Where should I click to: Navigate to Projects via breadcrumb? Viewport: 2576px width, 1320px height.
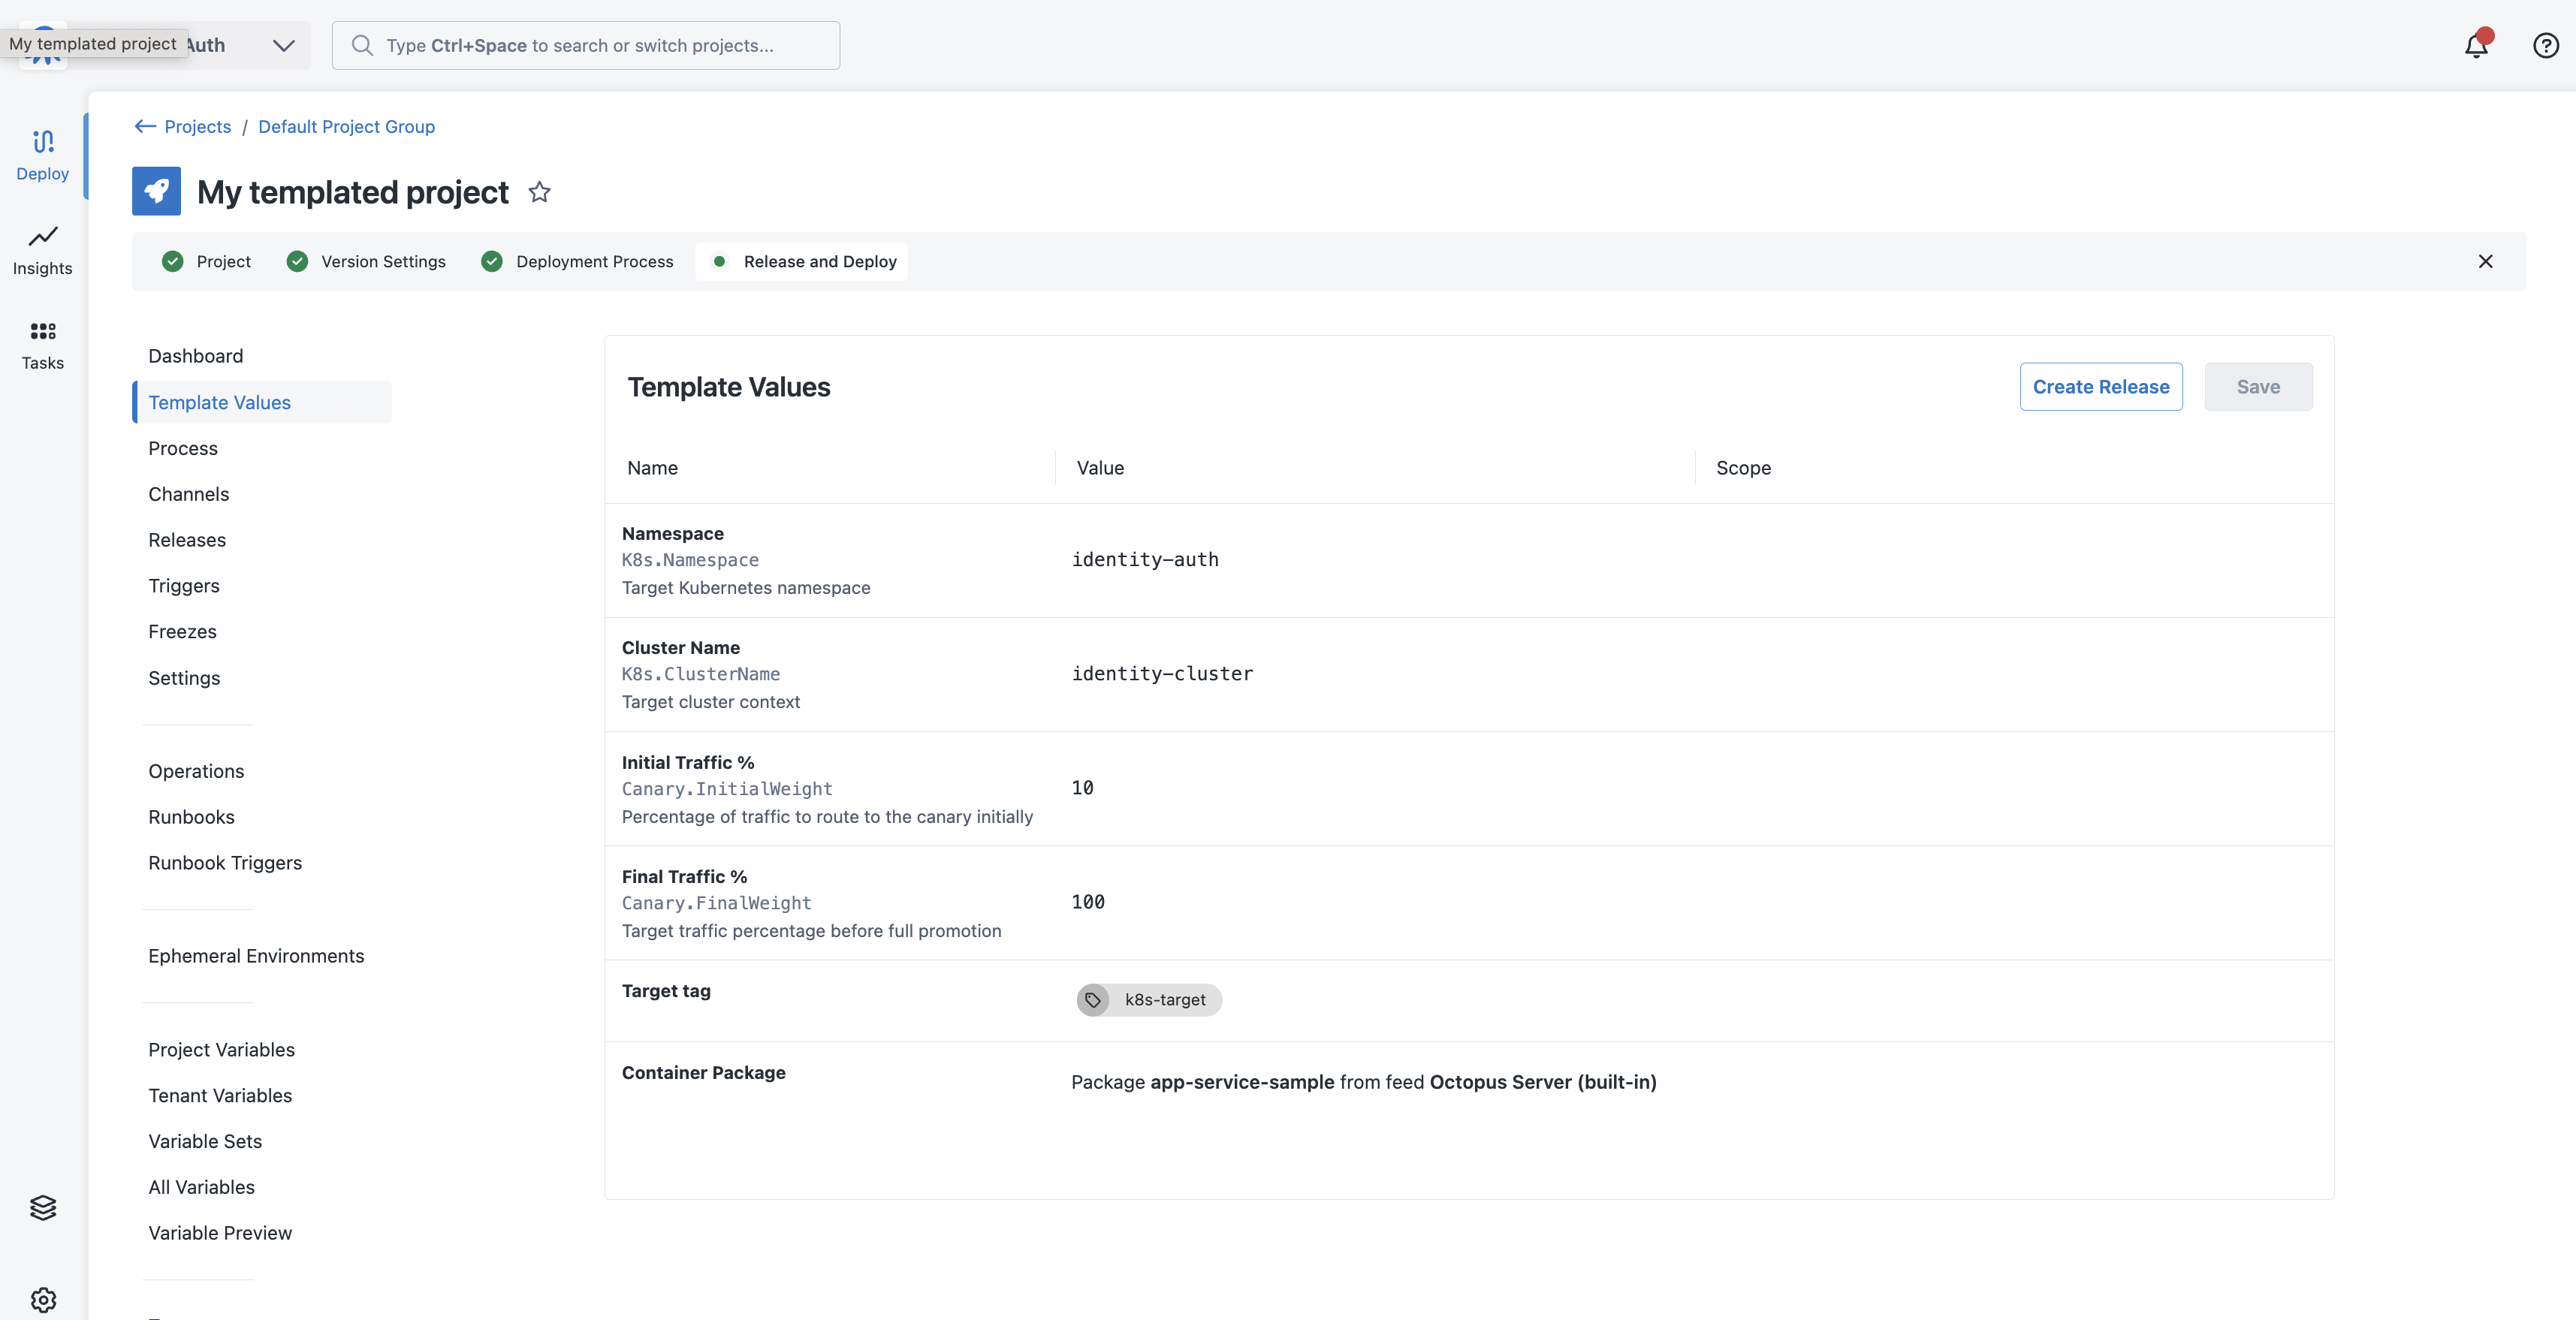coord(197,126)
